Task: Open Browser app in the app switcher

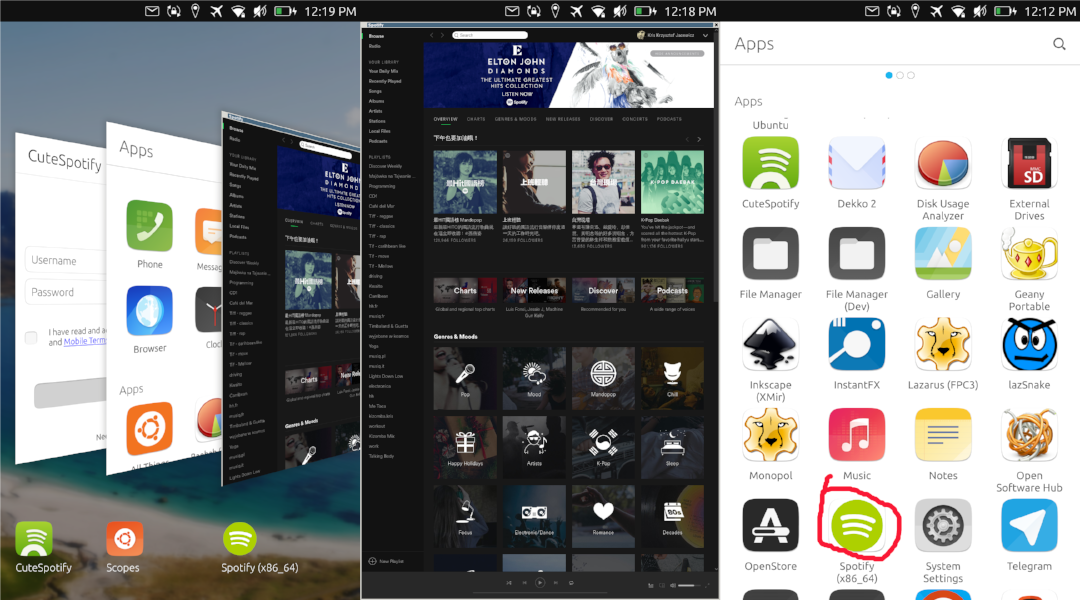Action: pos(149,311)
